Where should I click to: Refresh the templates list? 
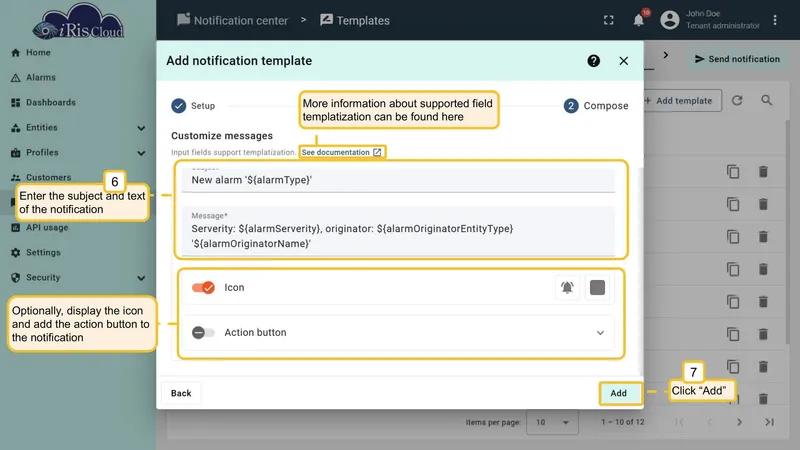(x=737, y=101)
